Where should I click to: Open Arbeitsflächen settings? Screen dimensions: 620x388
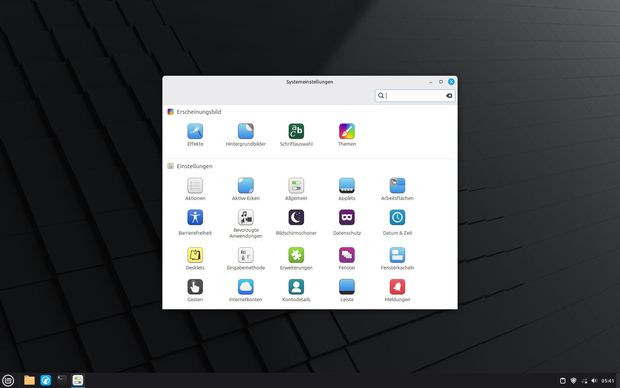pyautogui.click(x=397, y=189)
